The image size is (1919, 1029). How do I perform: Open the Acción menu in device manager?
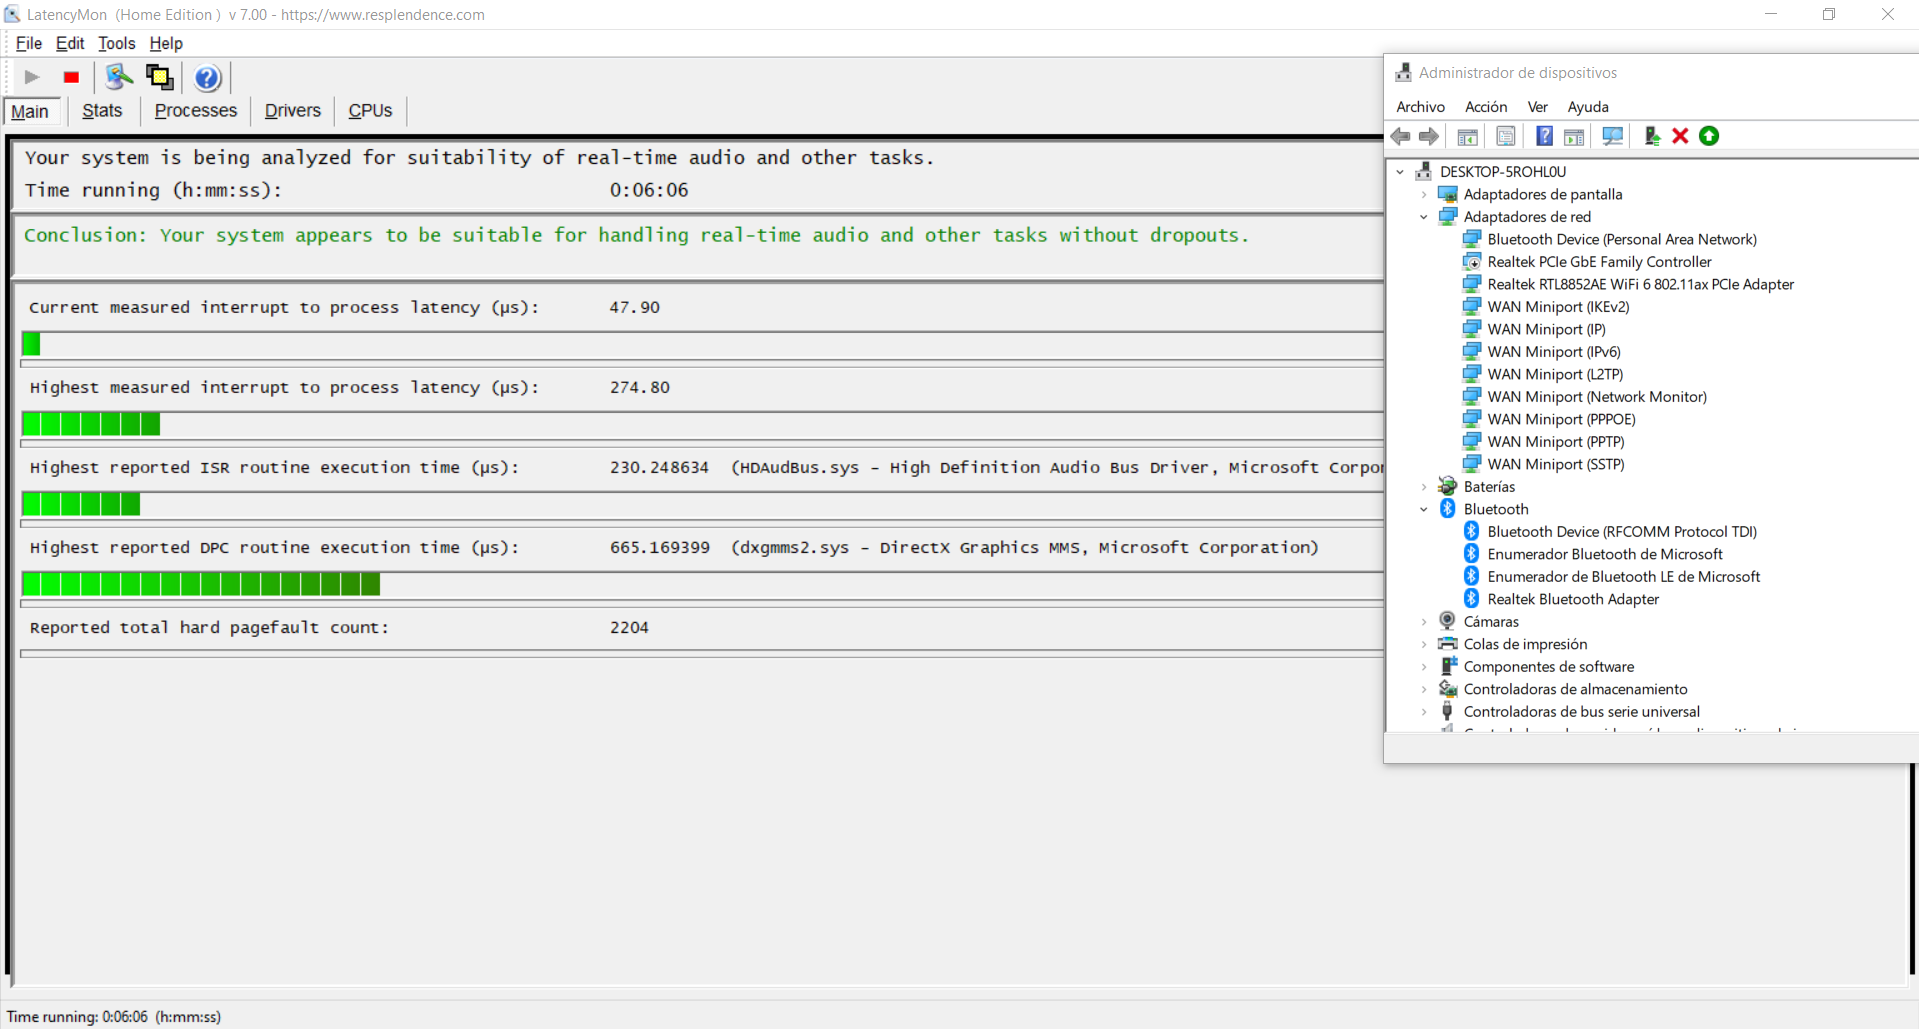1486,107
